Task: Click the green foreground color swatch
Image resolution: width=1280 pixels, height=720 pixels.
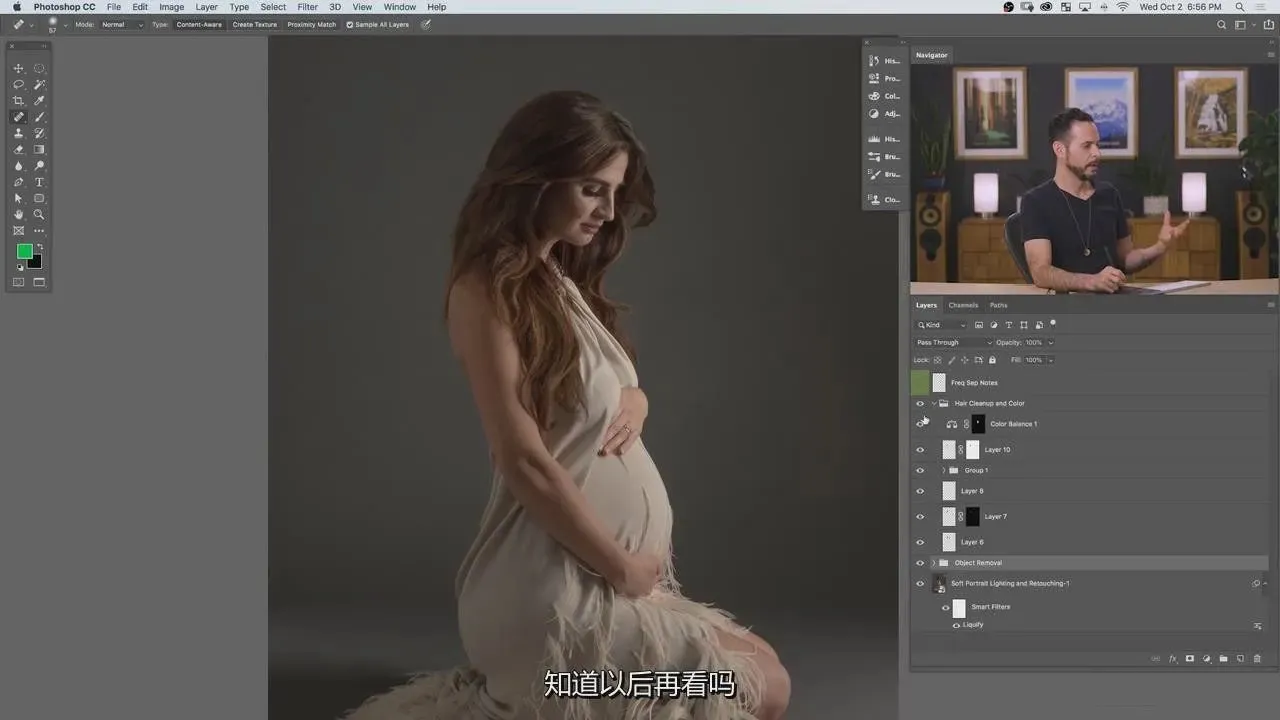Action: (24, 251)
